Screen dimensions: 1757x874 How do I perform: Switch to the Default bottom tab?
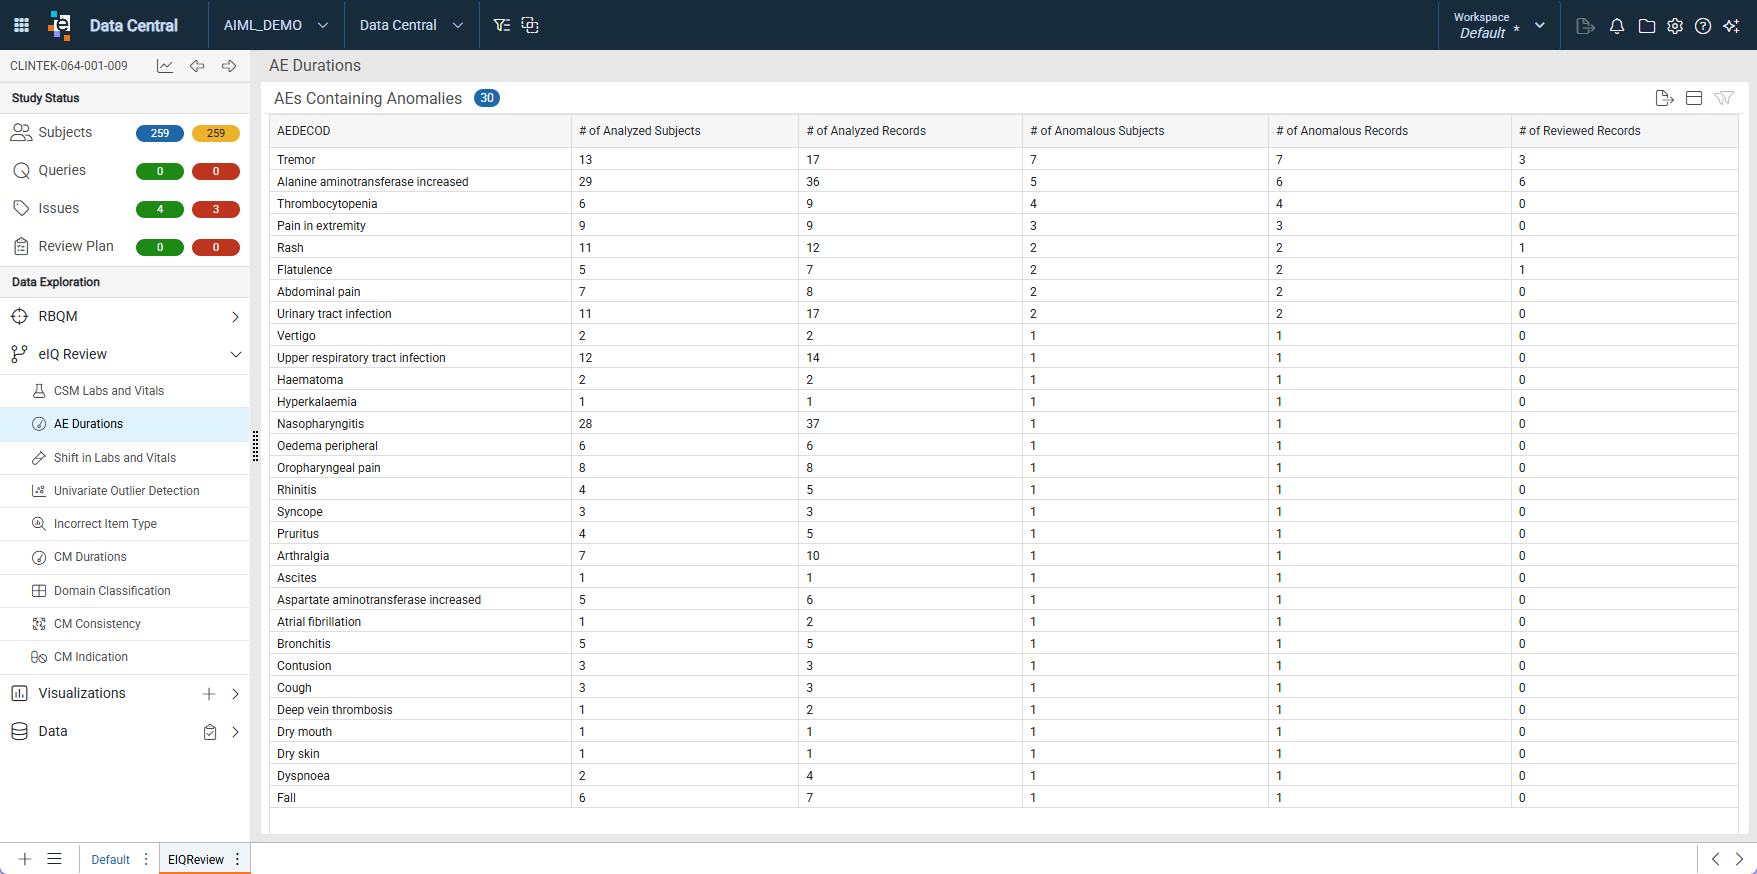point(111,860)
